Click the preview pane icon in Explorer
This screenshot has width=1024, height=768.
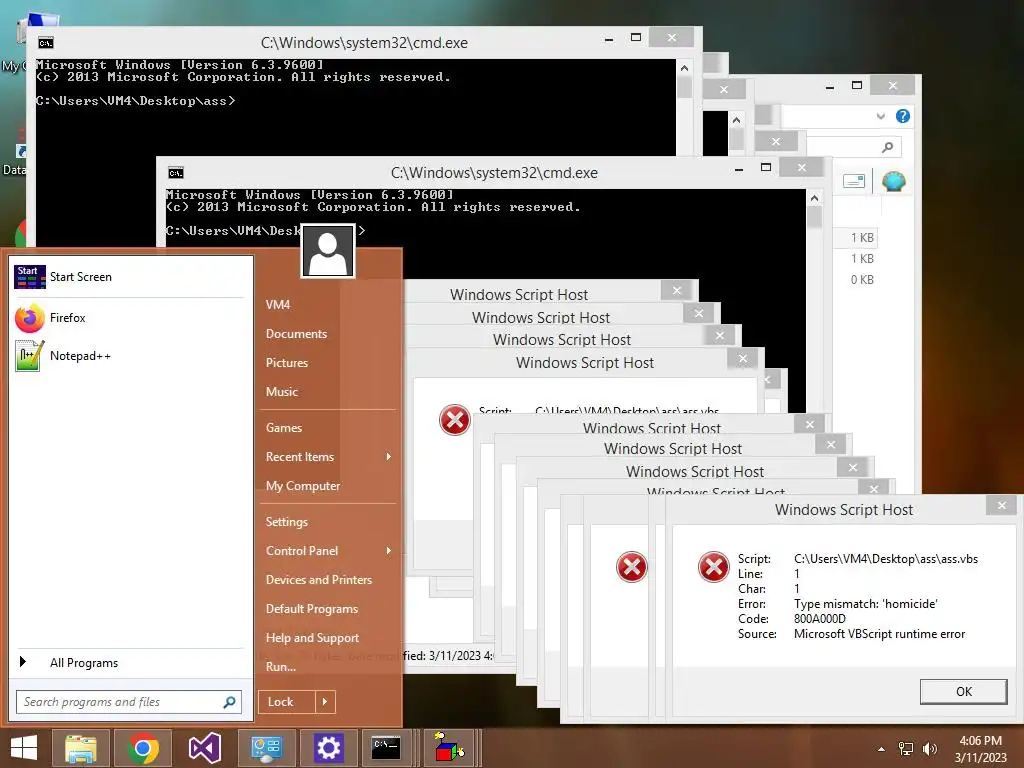pos(854,181)
